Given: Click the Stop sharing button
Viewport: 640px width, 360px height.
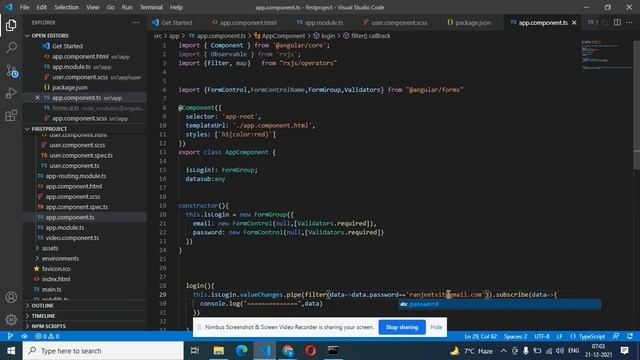Looking at the screenshot, I should pyautogui.click(x=402, y=327).
